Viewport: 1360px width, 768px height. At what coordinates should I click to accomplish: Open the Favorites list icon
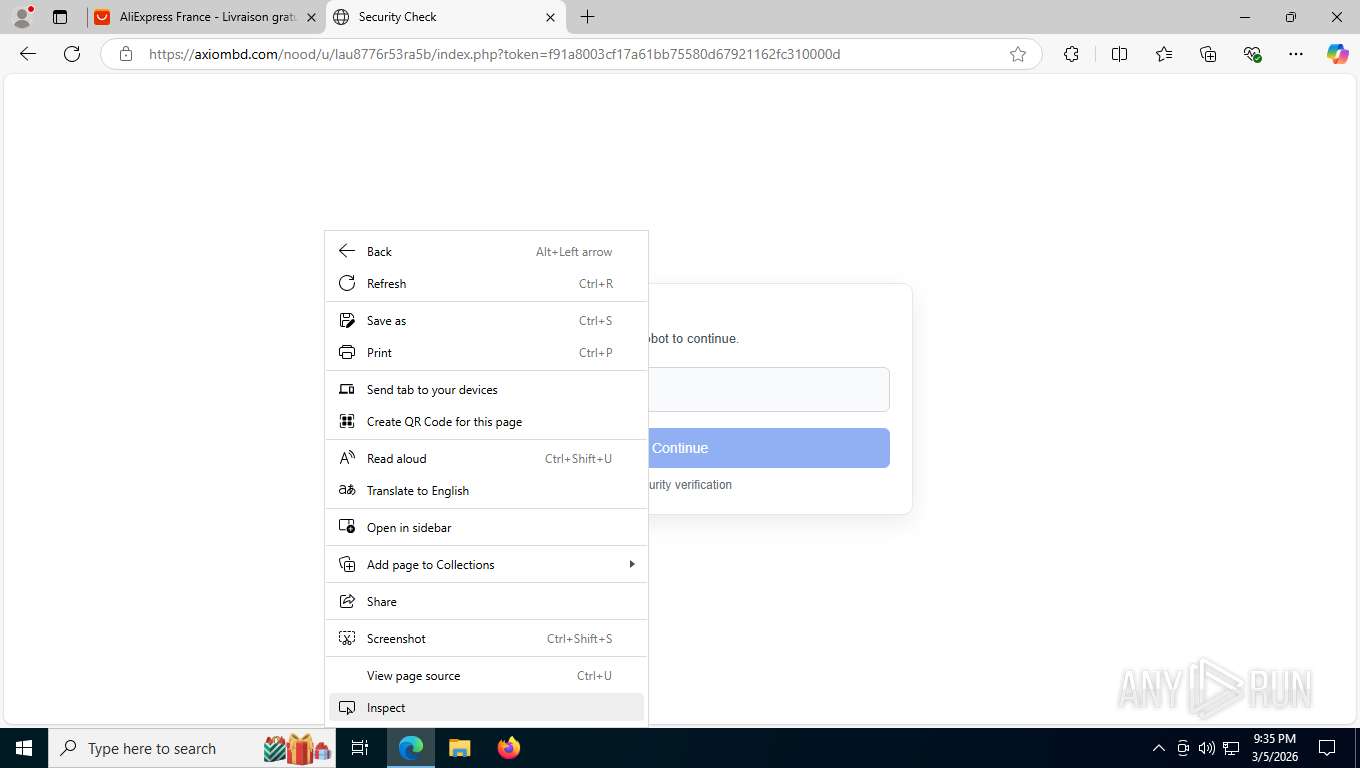tap(1164, 54)
